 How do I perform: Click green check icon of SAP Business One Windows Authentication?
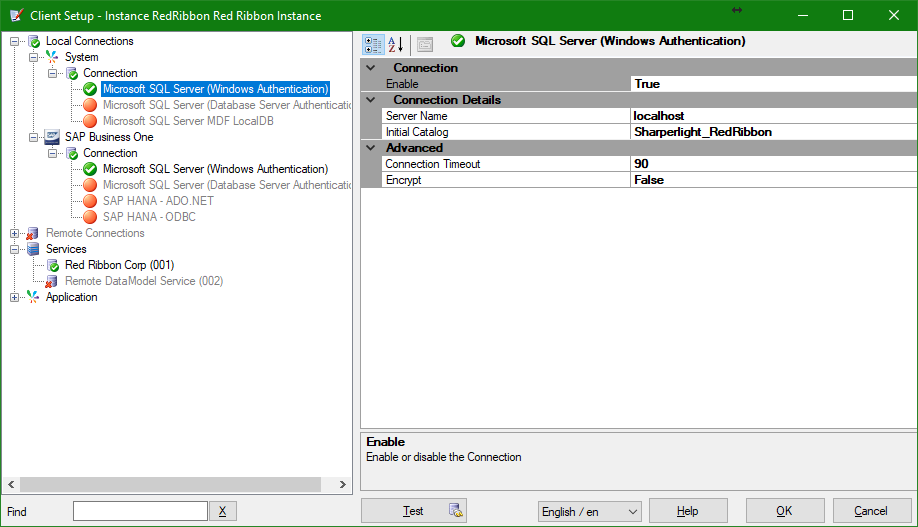[x=90, y=169]
